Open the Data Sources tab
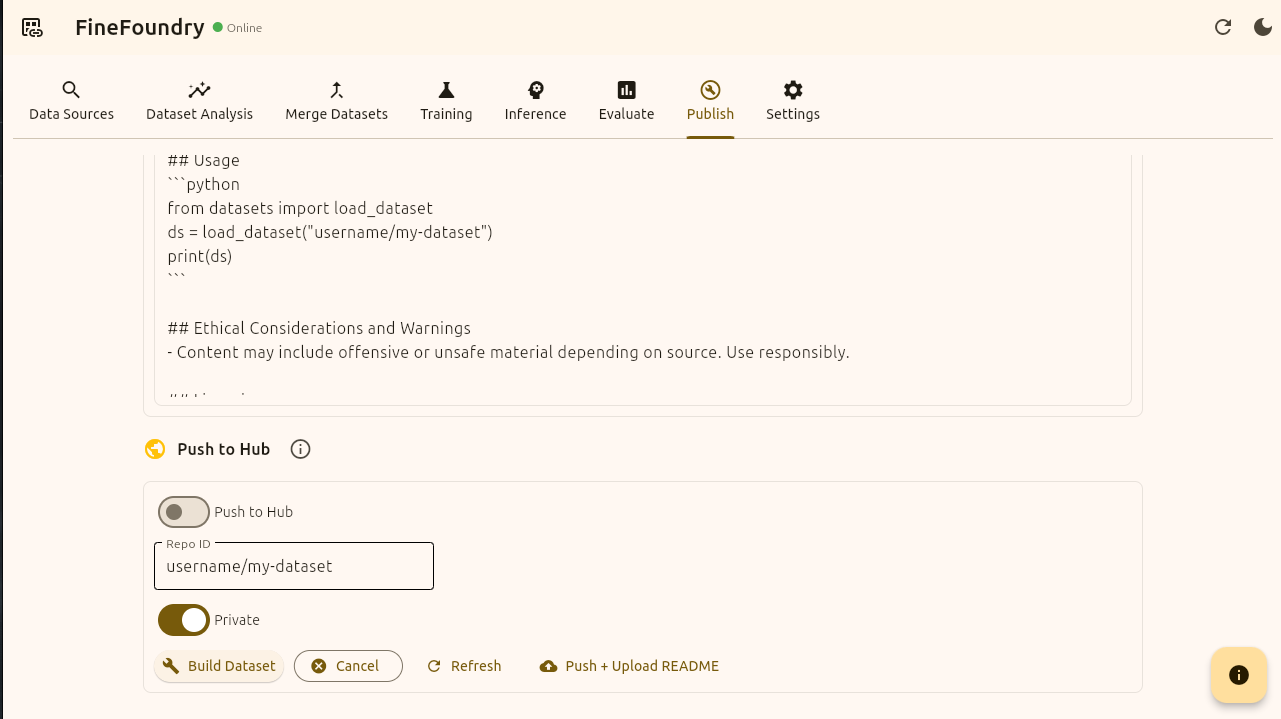Viewport: 1281px width, 719px height. pos(71,101)
